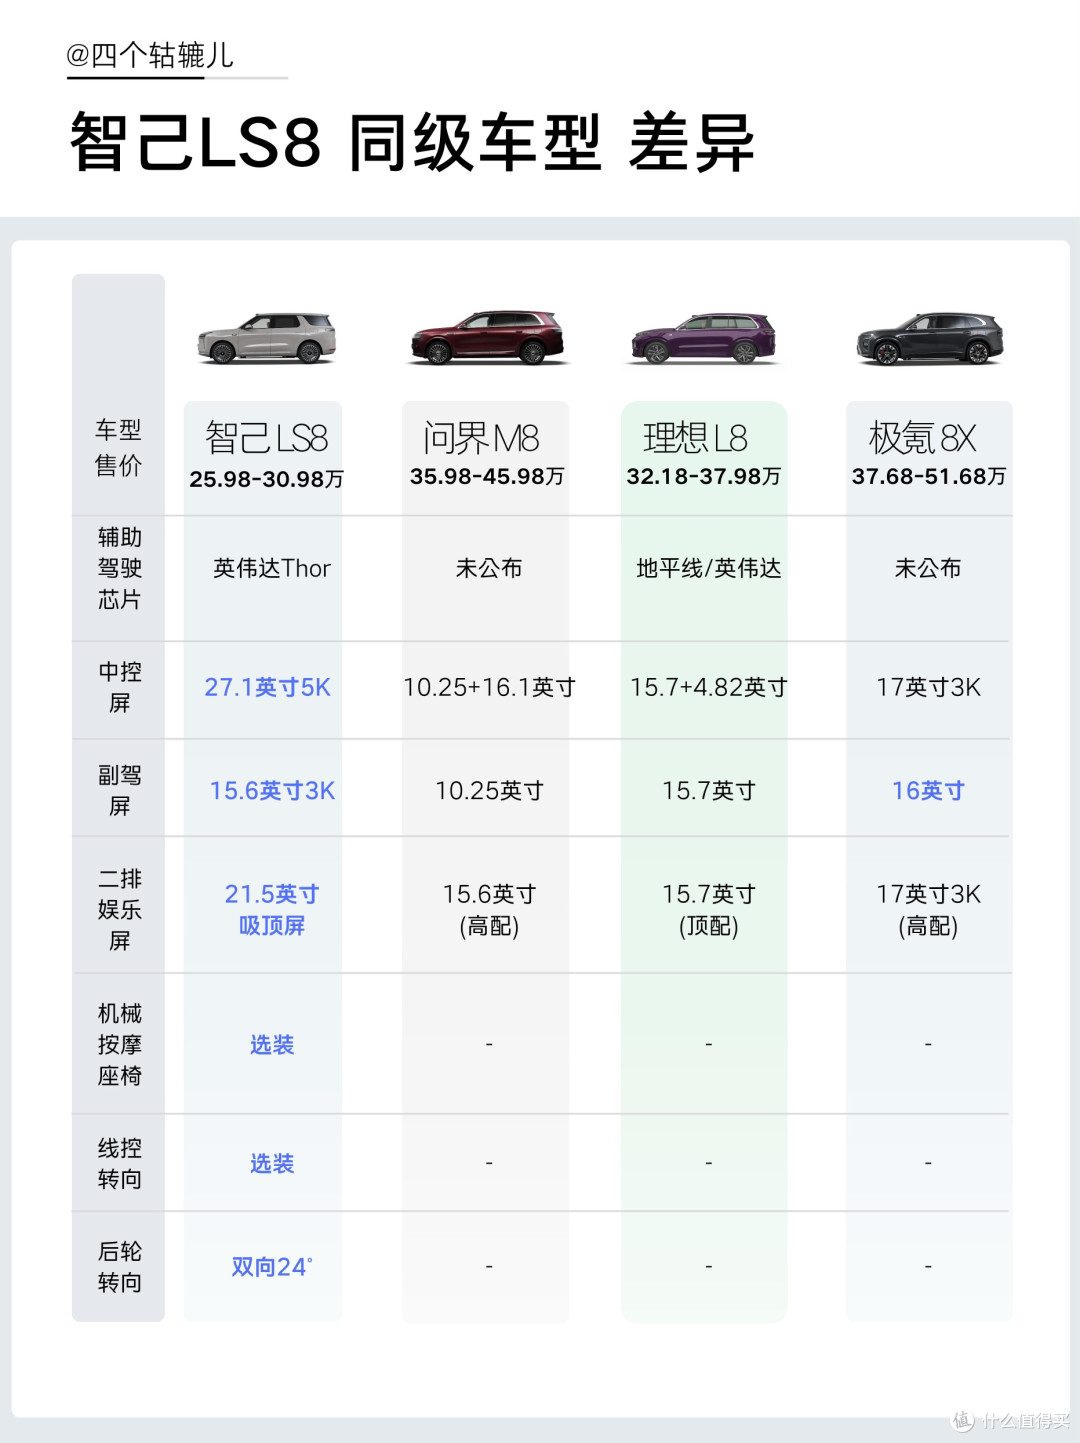The image size is (1080, 1443).
Task: Click the @四个轱辘儿 author handle
Action: [x=150, y=55]
